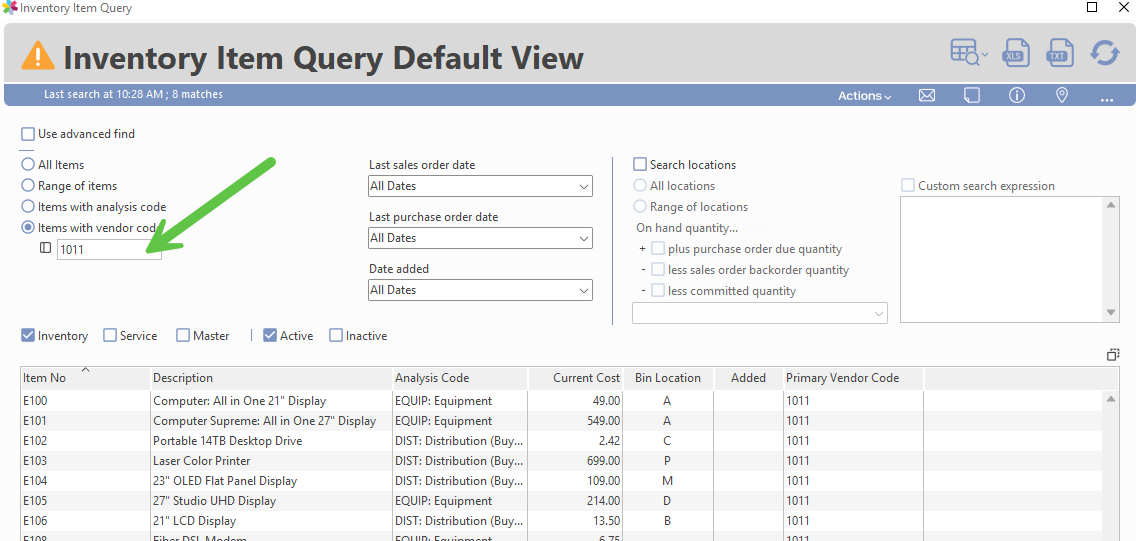This screenshot has width=1136, height=541.
Task: Select 21" LCD Display row
Action: point(562,521)
